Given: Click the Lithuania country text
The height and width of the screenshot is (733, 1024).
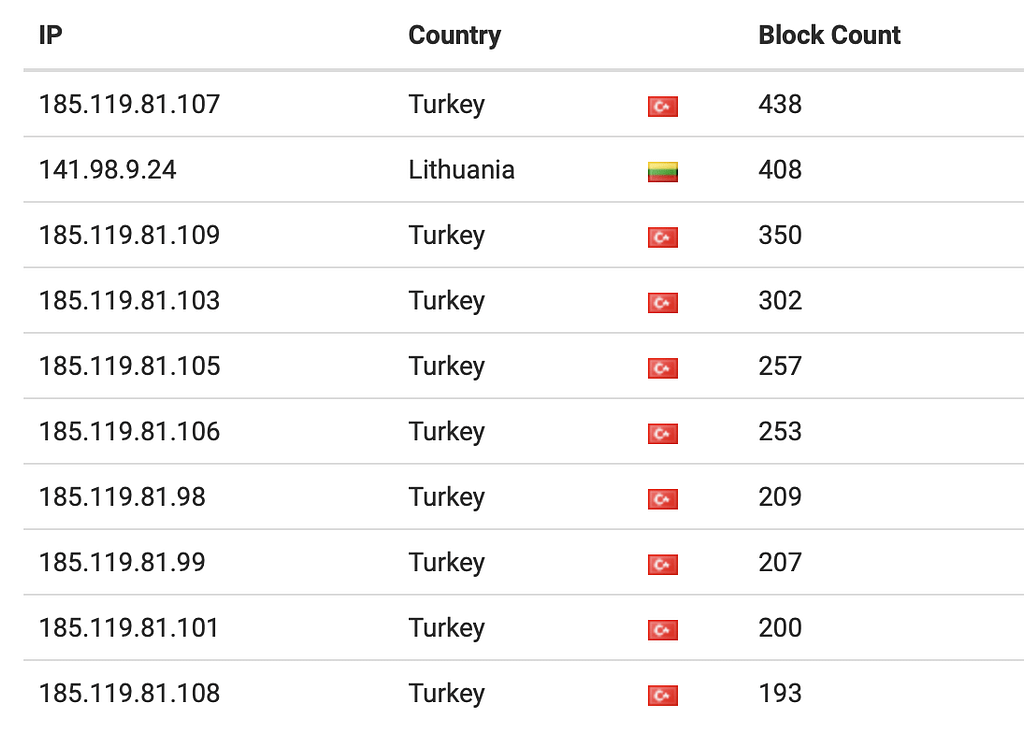Looking at the screenshot, I should [462, 170].
